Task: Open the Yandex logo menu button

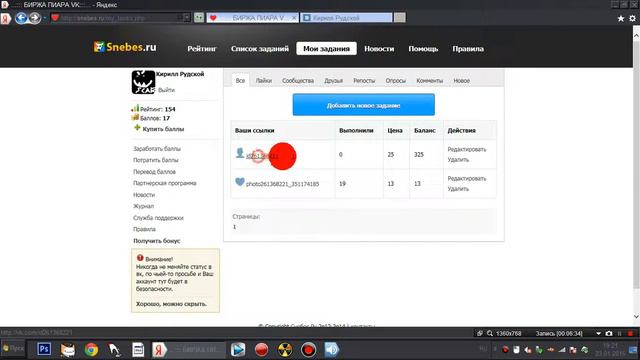Action: (5, 18)
